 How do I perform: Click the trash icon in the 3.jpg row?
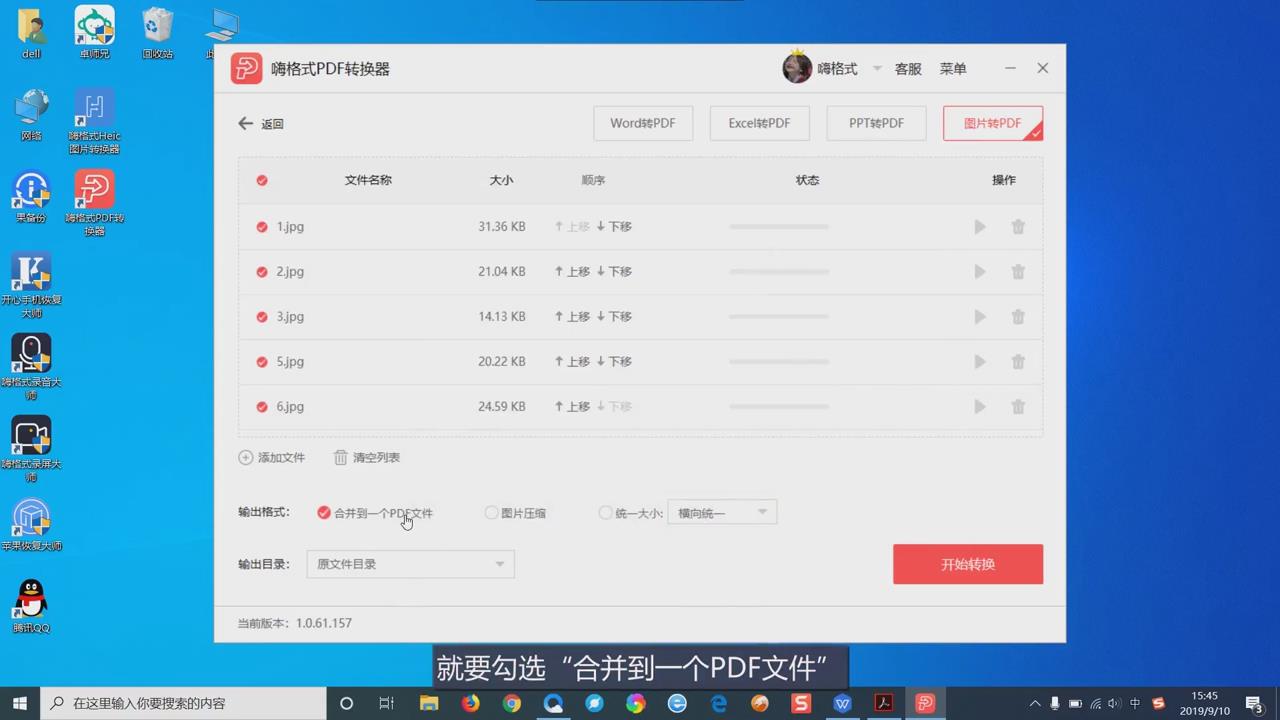click(1018, 317)
